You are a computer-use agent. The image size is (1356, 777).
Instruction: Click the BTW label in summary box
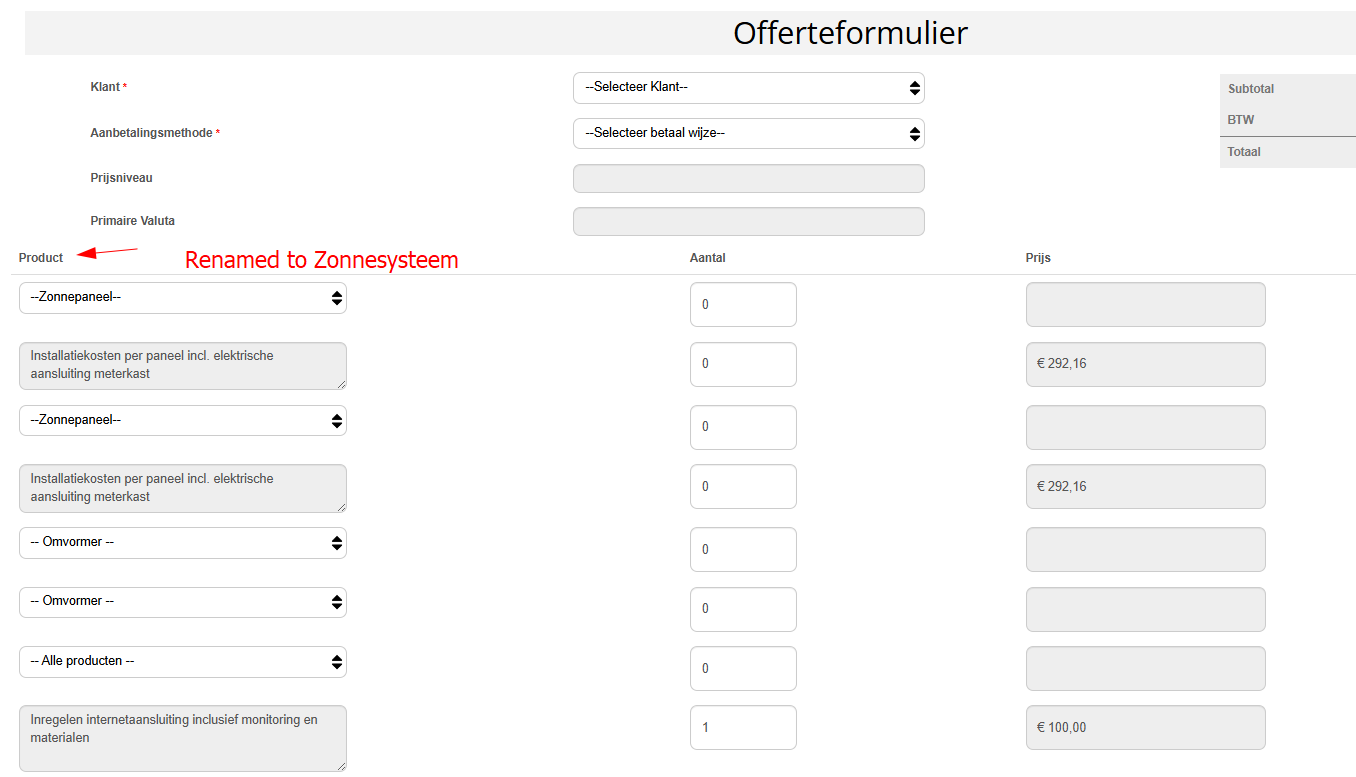(x=1241, y=120)
